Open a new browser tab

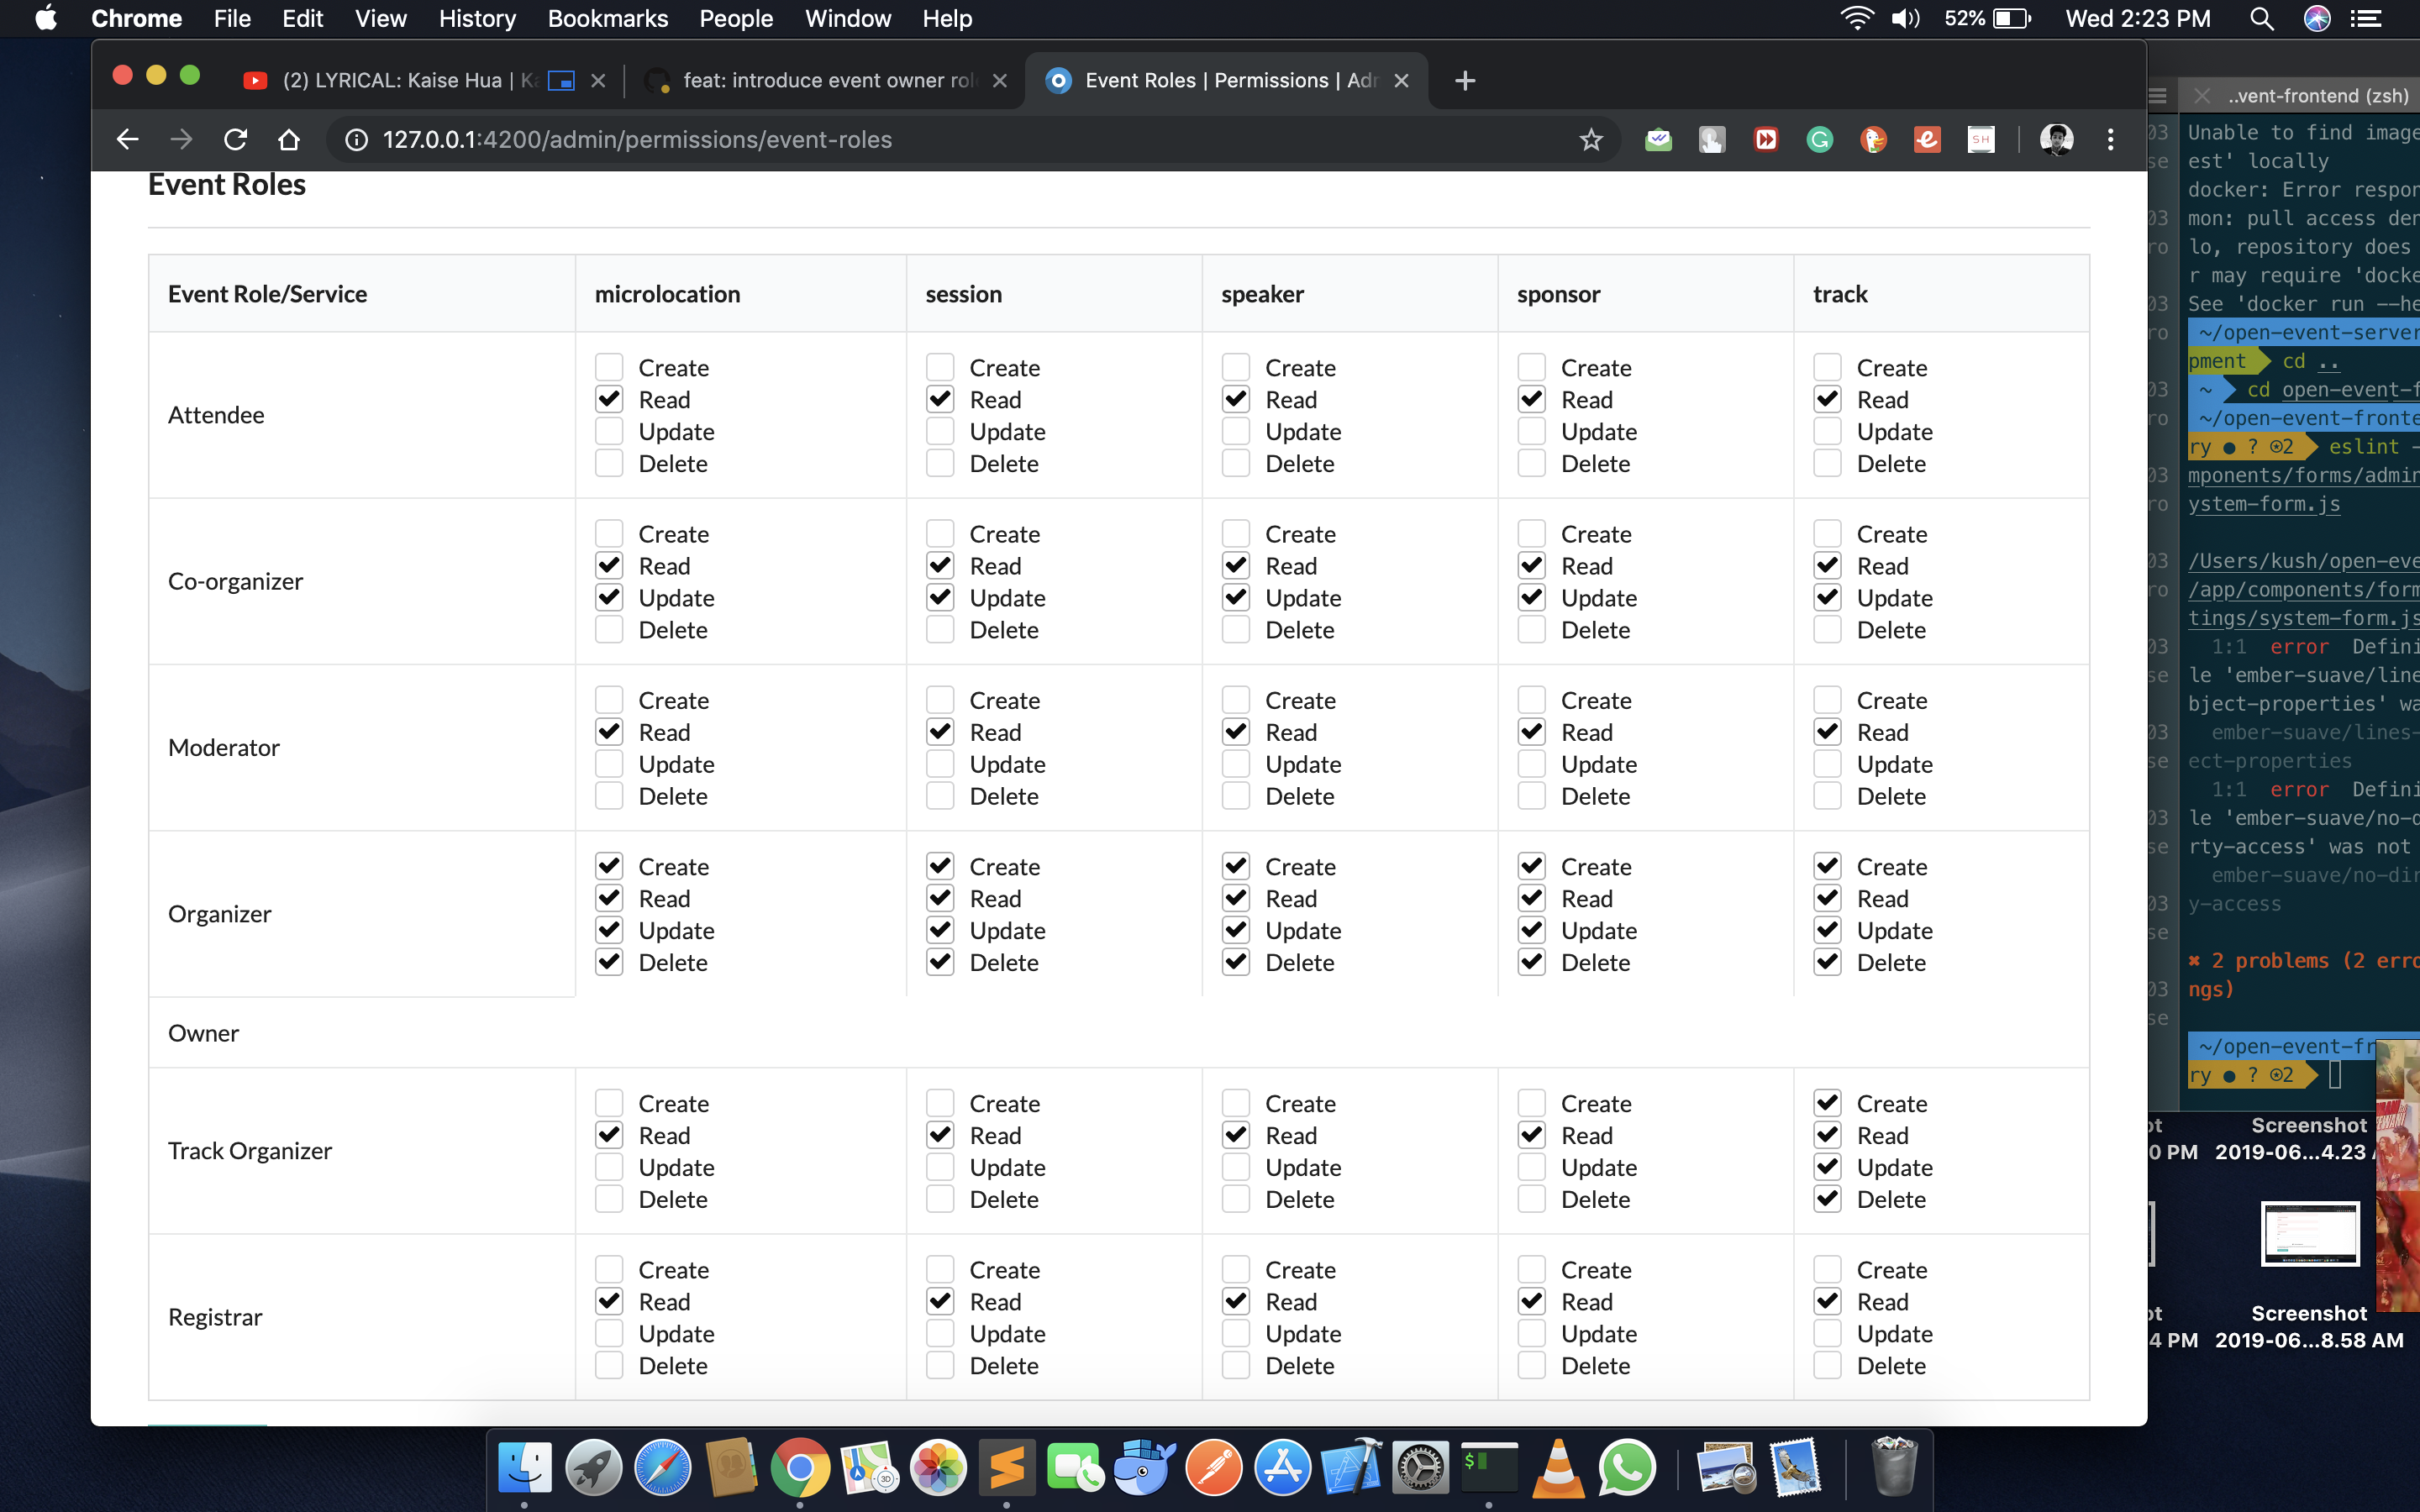(1465, 80)
